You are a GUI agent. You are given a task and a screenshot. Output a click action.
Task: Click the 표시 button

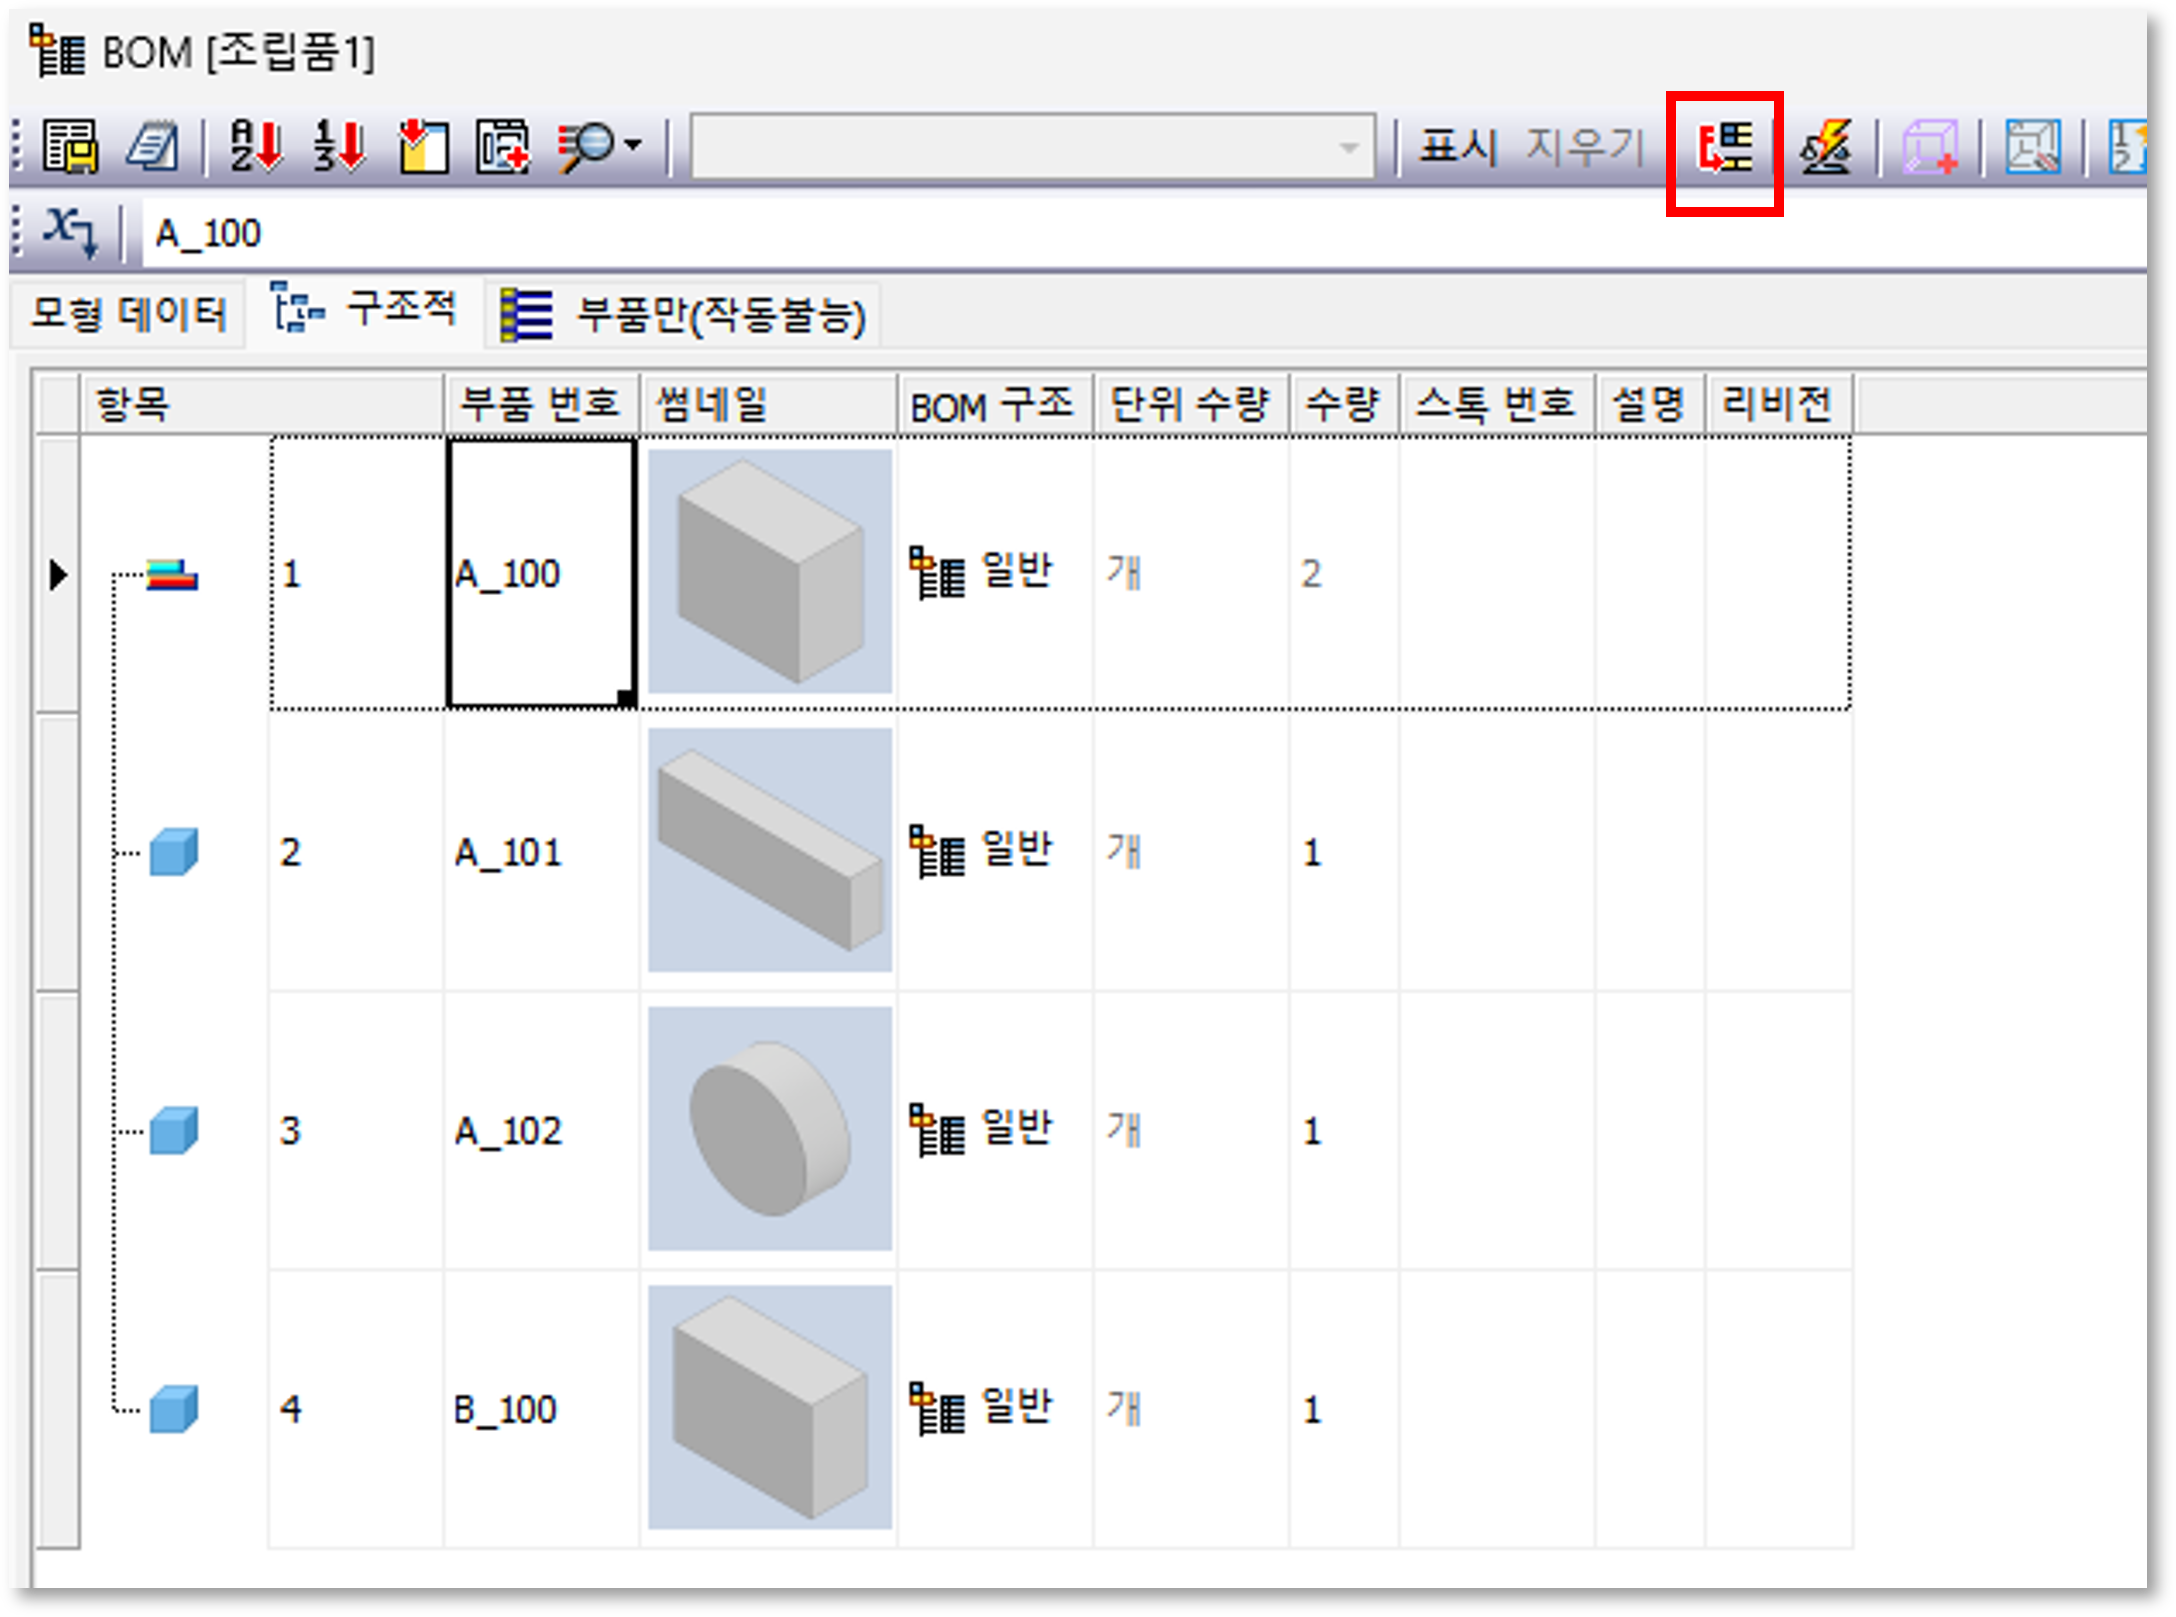pyautogui.click(x=1458, y=148)
